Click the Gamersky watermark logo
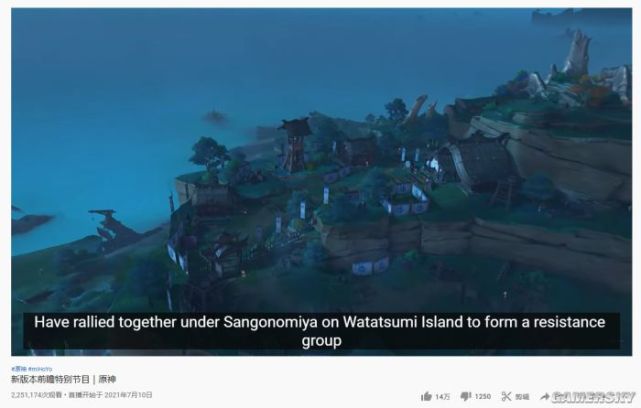The width and height of the screenshot is (641, 408). click(594, 397)
